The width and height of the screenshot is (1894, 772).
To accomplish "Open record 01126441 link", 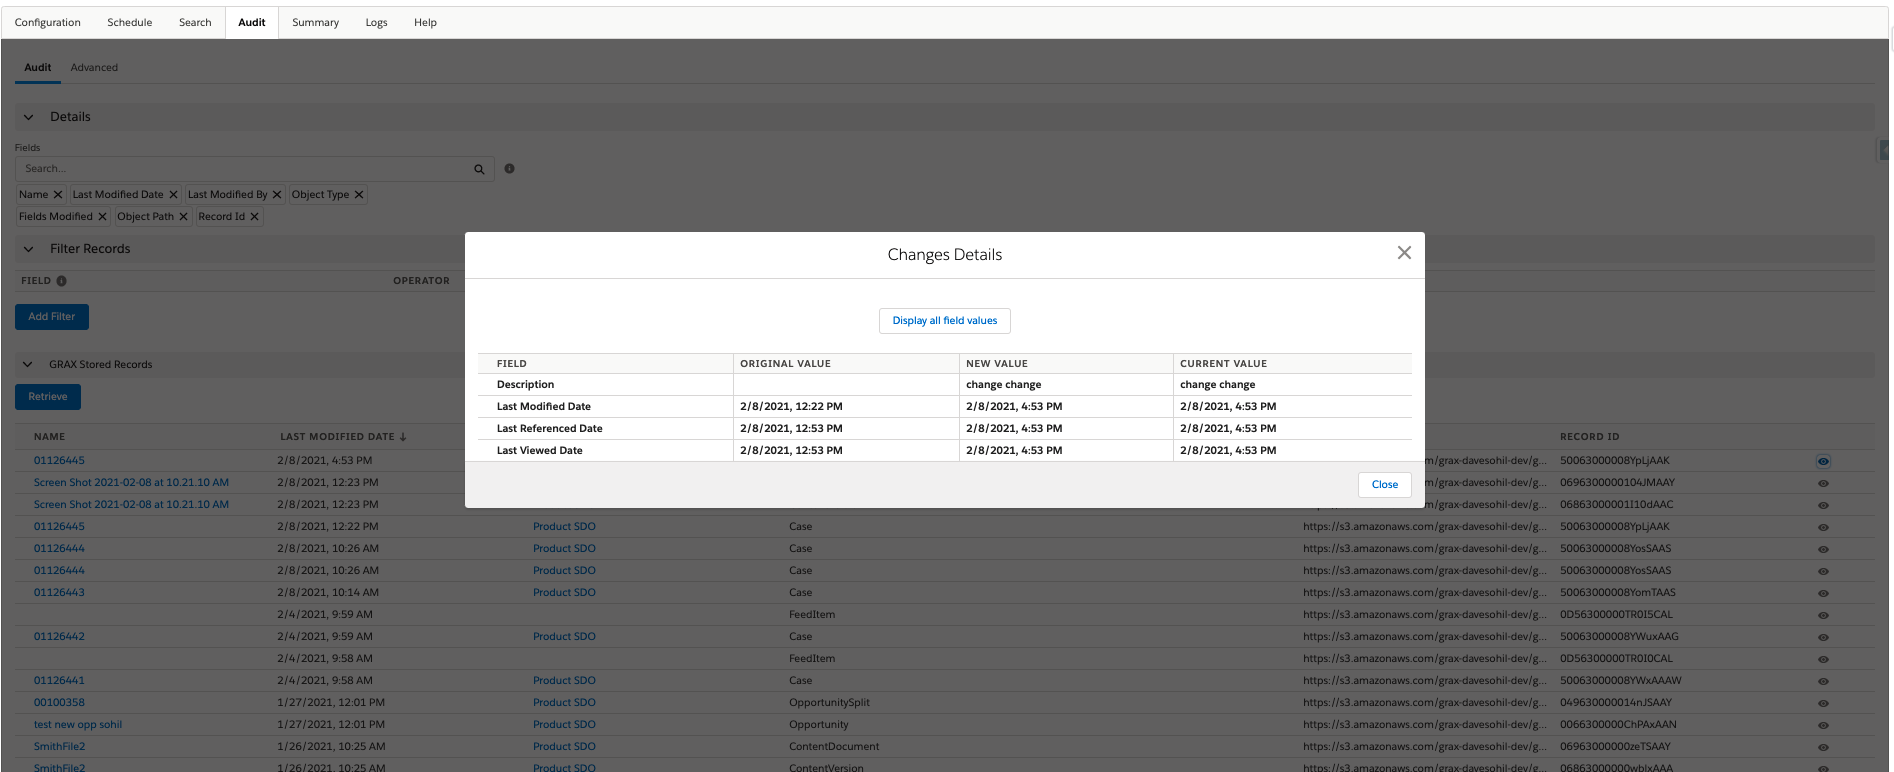I will click(59, 681).
